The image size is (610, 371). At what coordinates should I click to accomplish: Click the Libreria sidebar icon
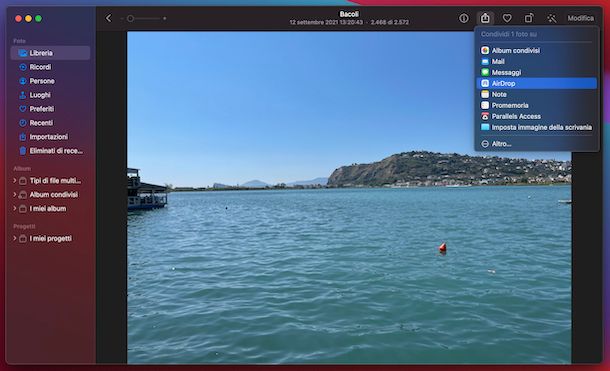[23, 53]
